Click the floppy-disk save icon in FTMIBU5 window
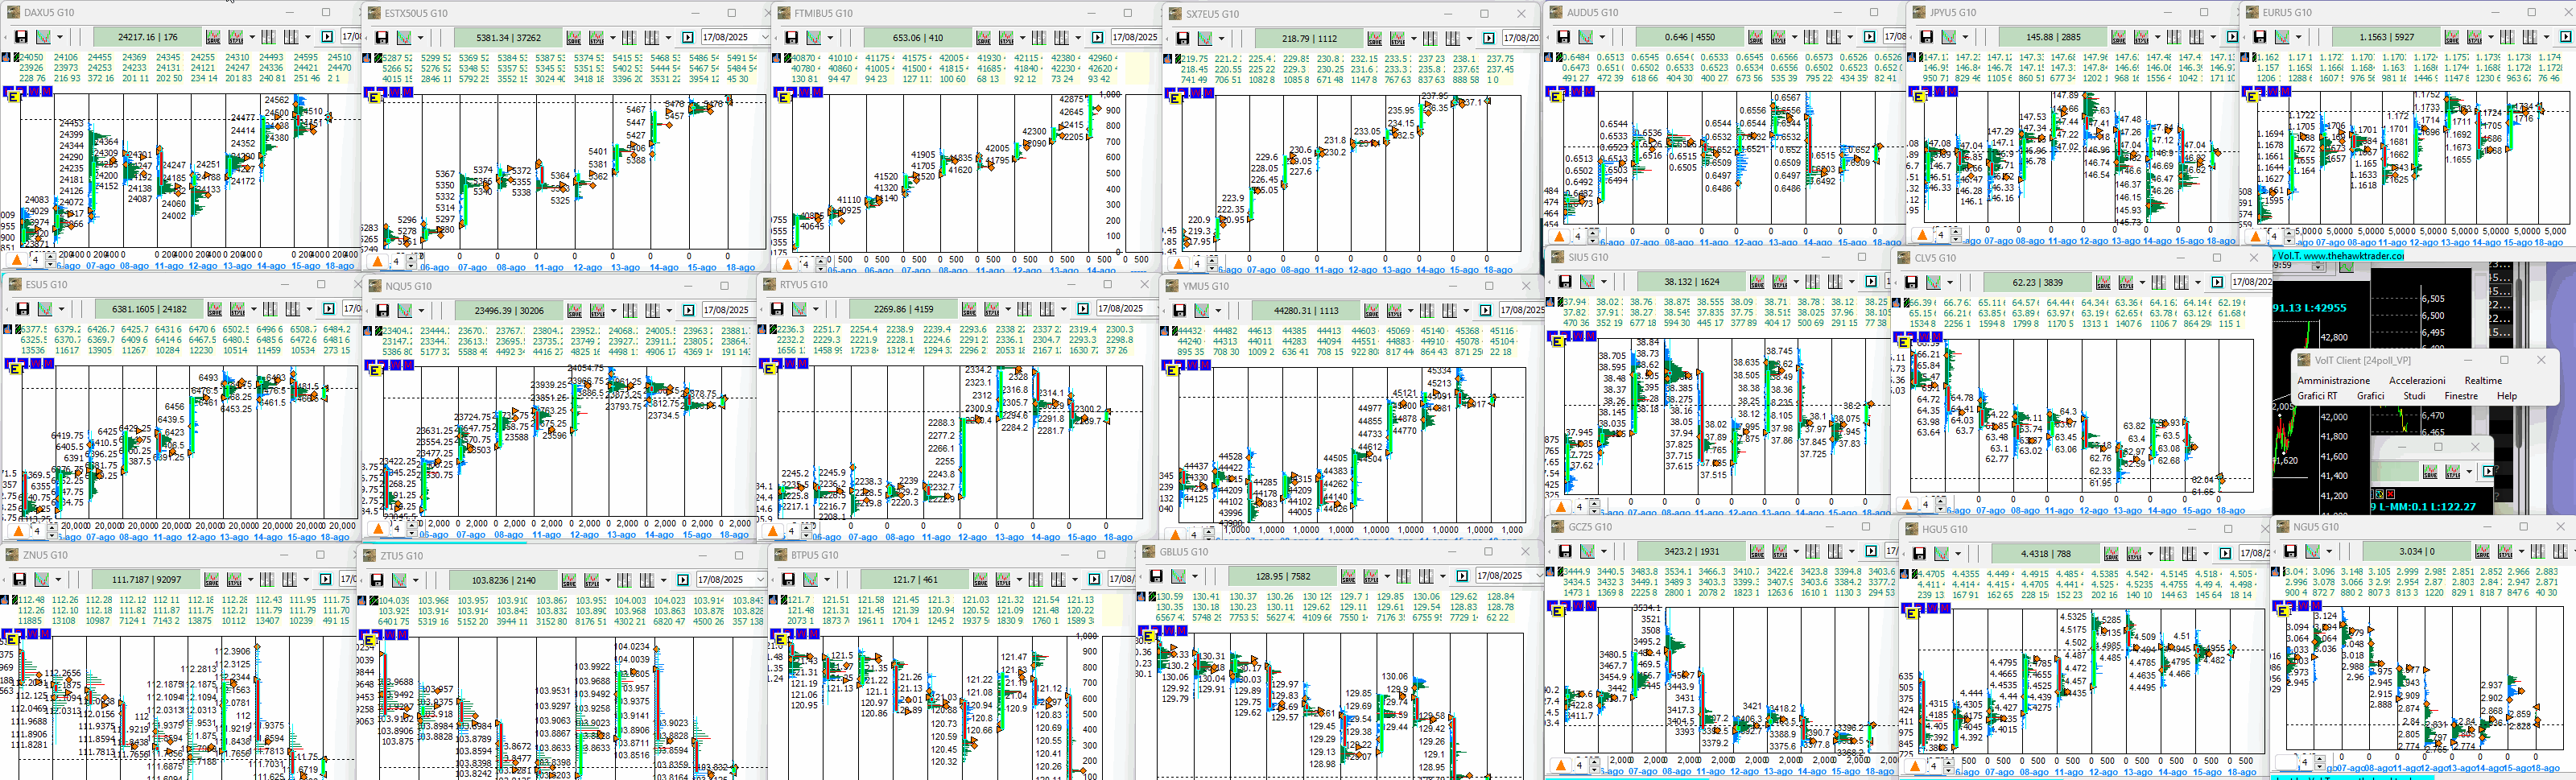The height and width of the screenshot is (780, 2576). pyautogui.click(x=791, y=38)
